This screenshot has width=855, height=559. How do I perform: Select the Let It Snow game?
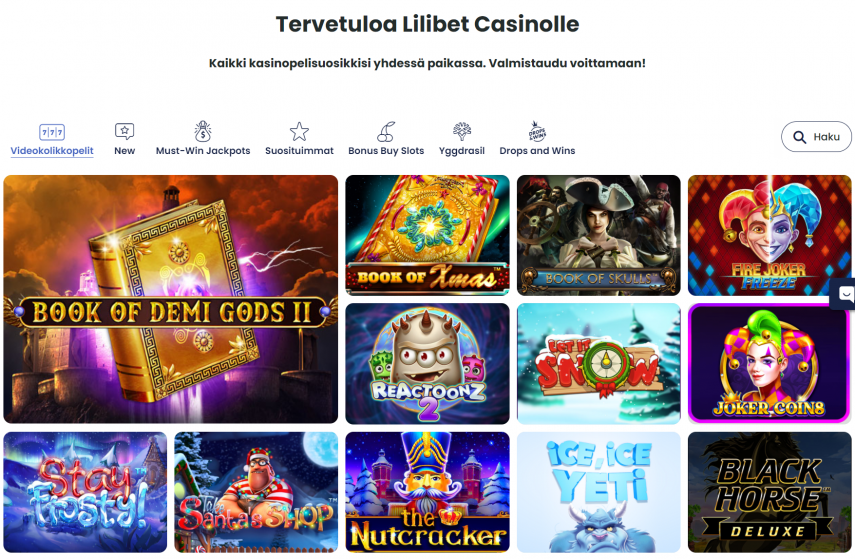coord(599,364)
